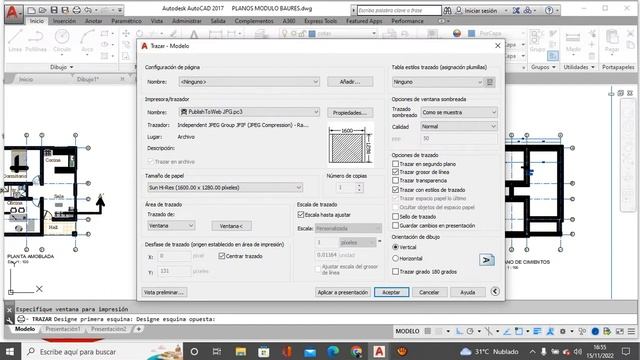Open the Tamaño de papel dropdown
The width and height of the screenshot is (640, 360).
click(224, 187)
